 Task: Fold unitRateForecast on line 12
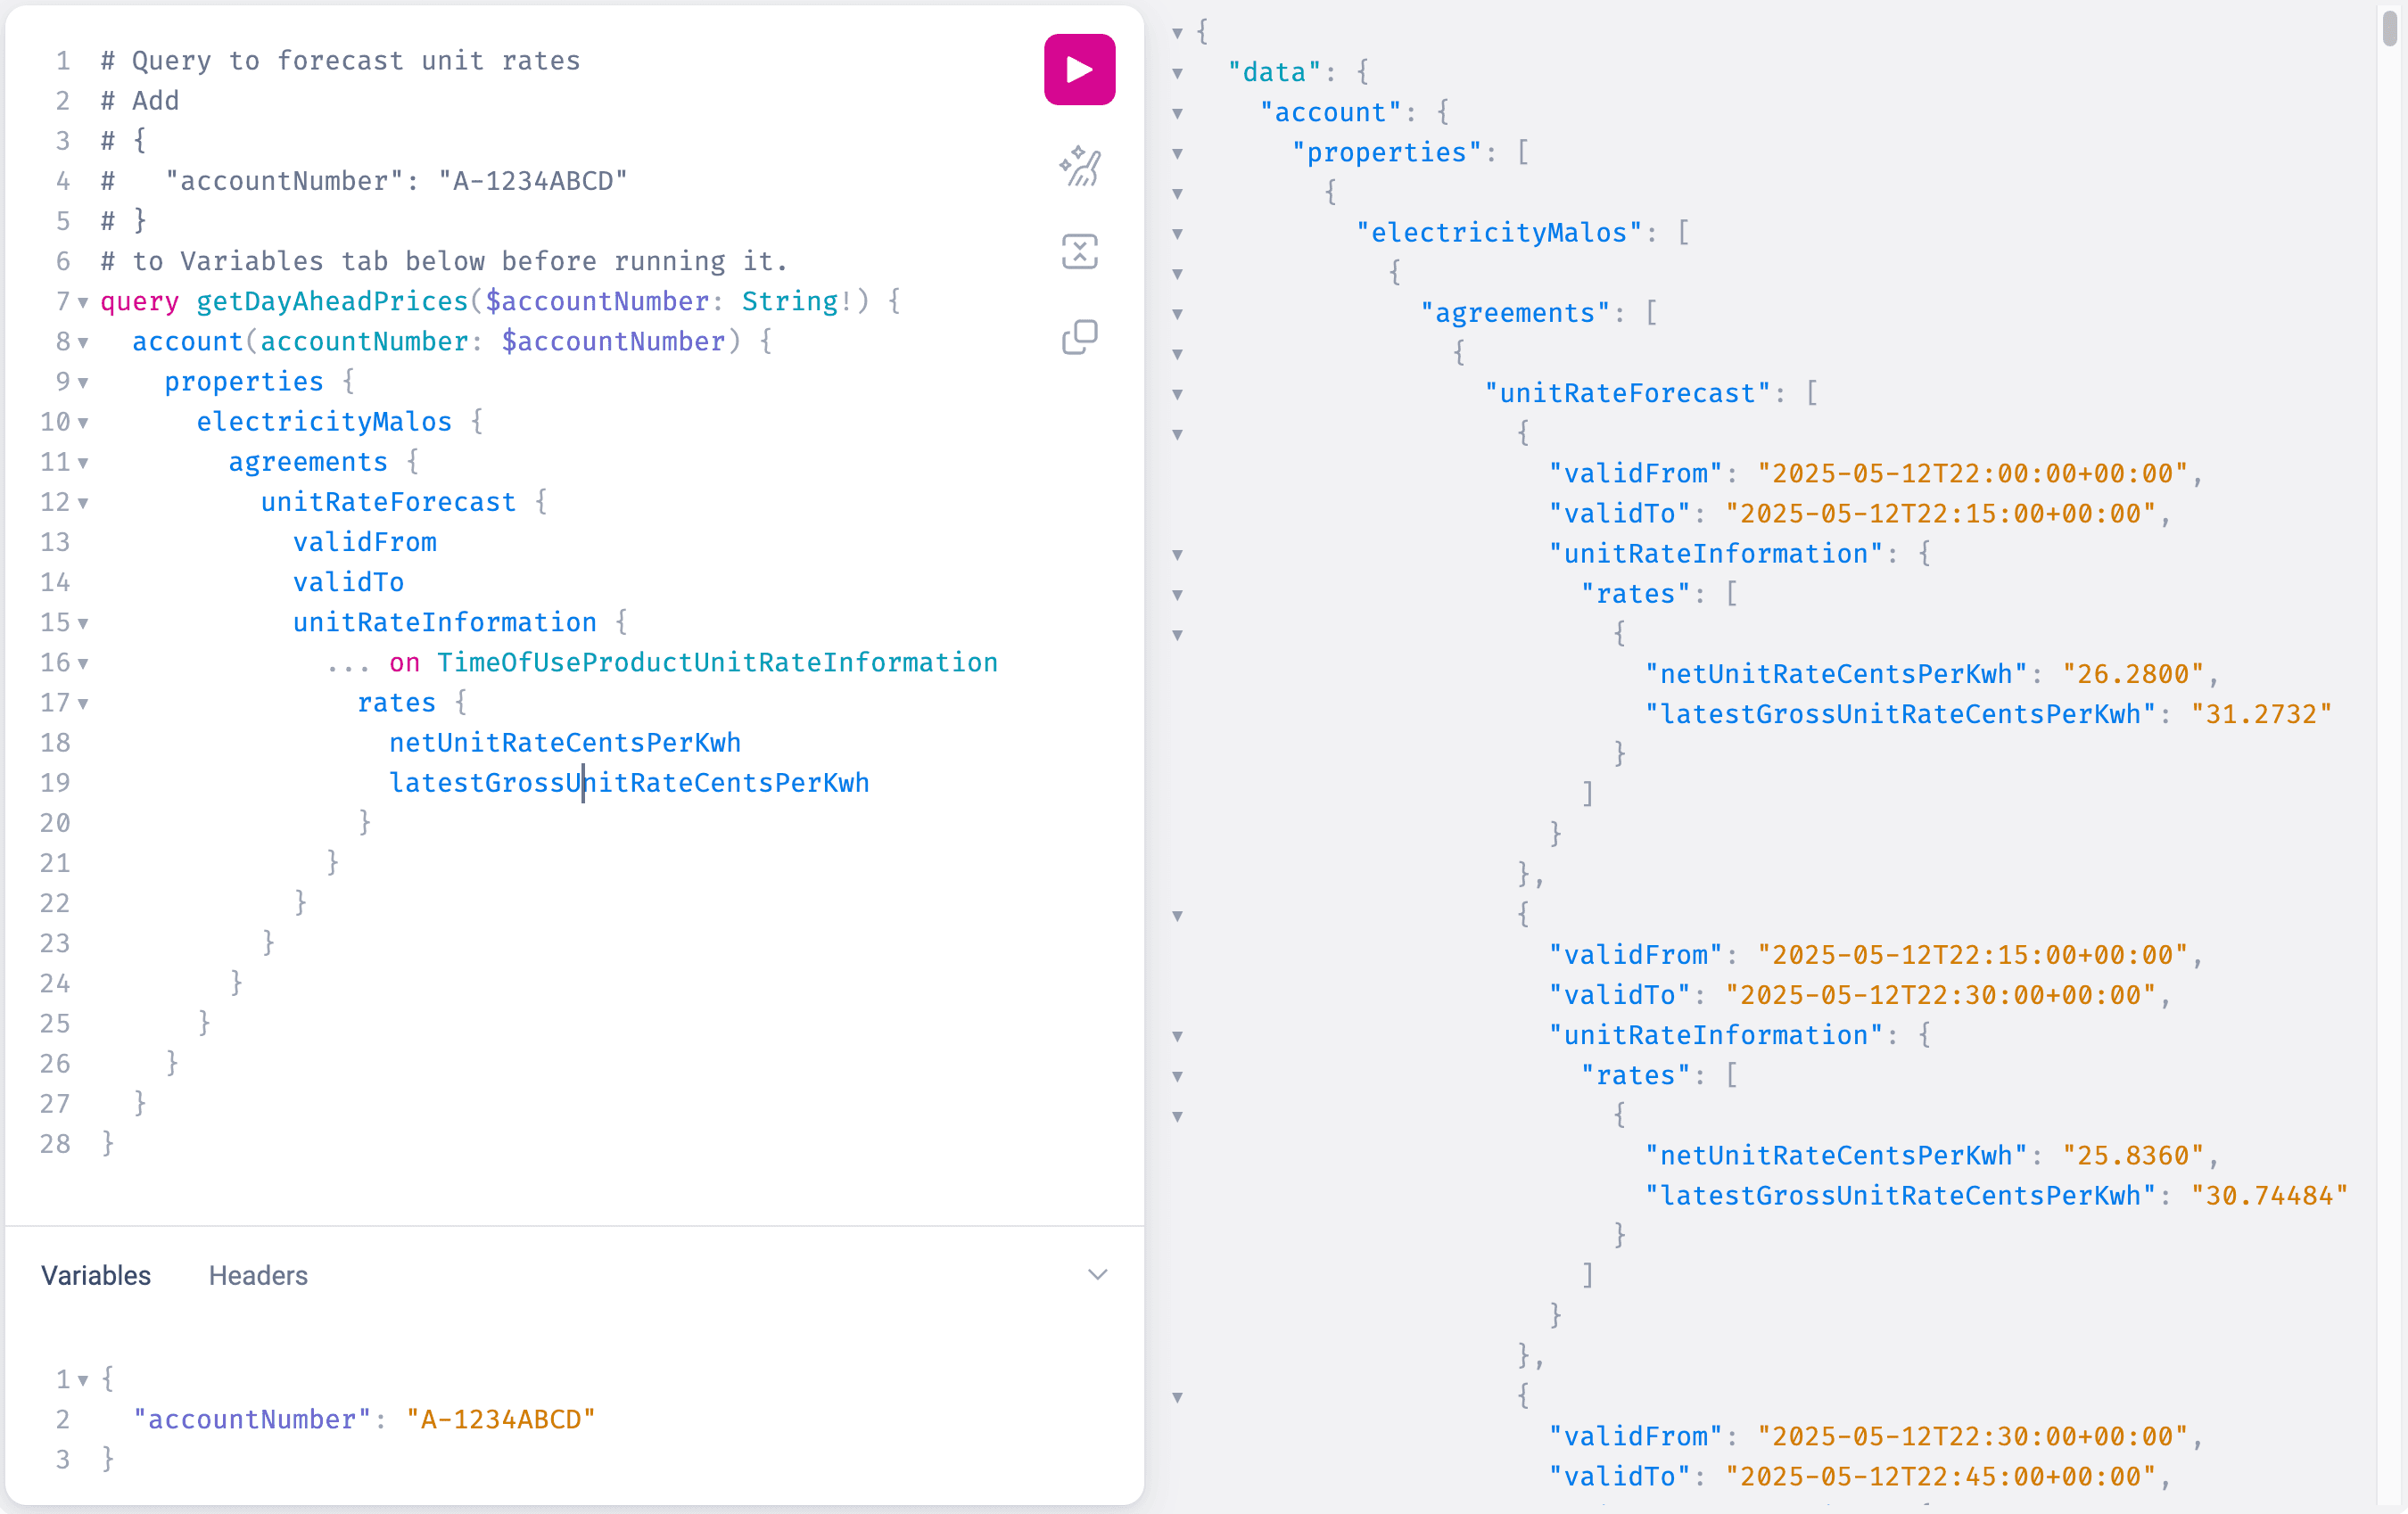(x=83, y=503)
